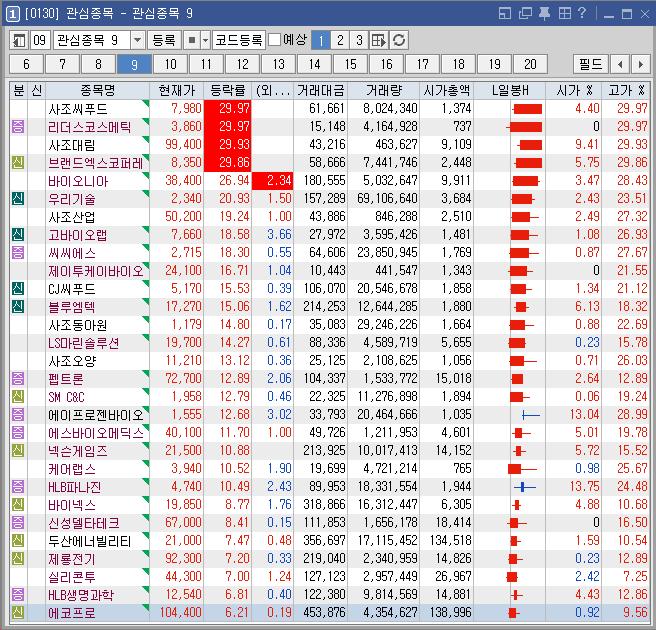Click the duplicate window icon in title bar
This screenshot has height=630, width=656.
pos(525,14)
